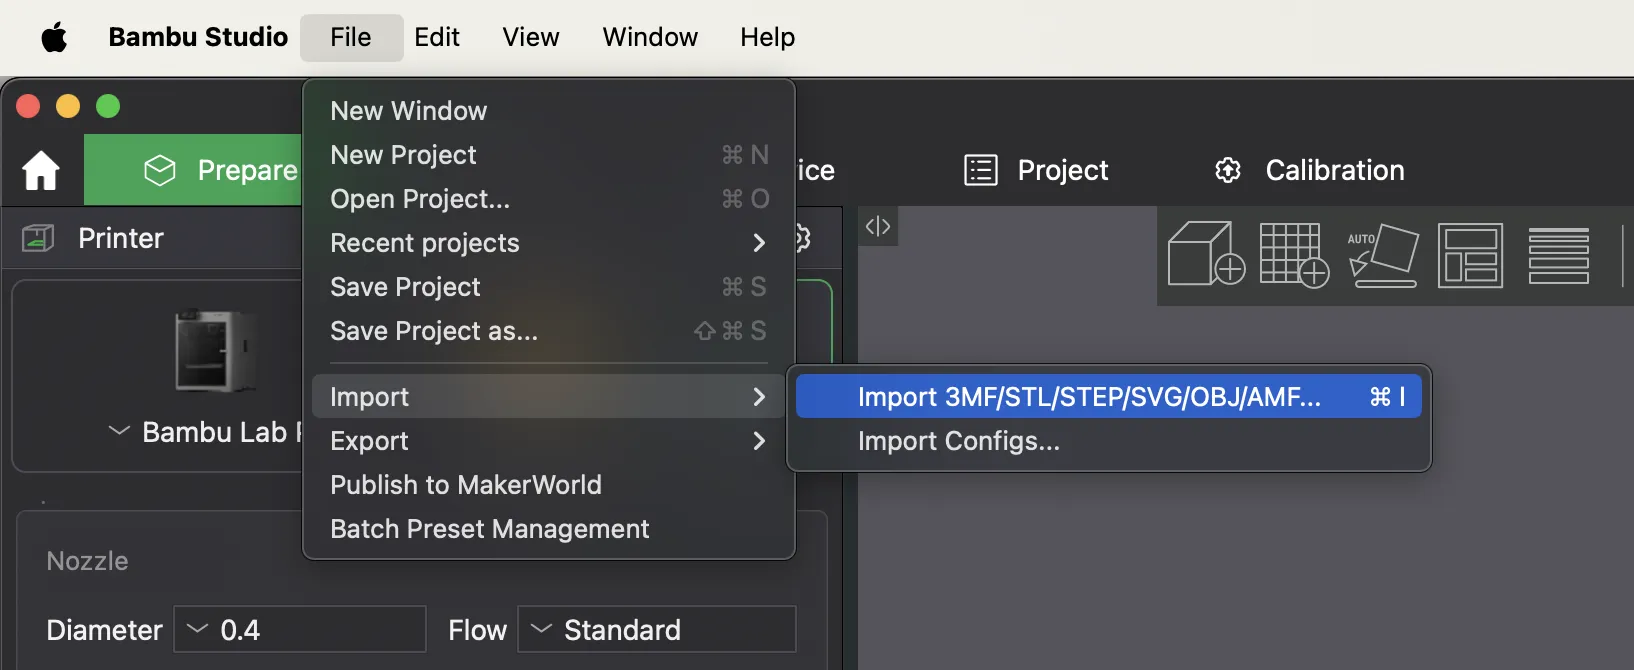Click the Prepare cube icon
The width and height of the screenshot is (1634, 670).
point(160,170)
